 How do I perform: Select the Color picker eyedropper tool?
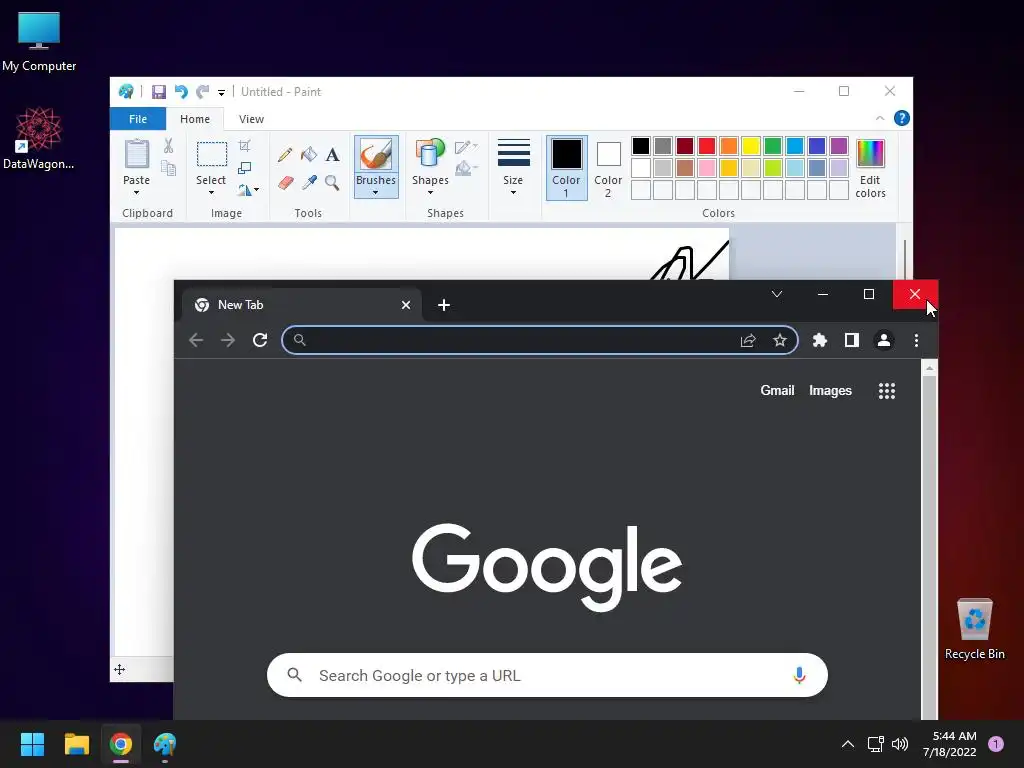click(x=309, y=182)
